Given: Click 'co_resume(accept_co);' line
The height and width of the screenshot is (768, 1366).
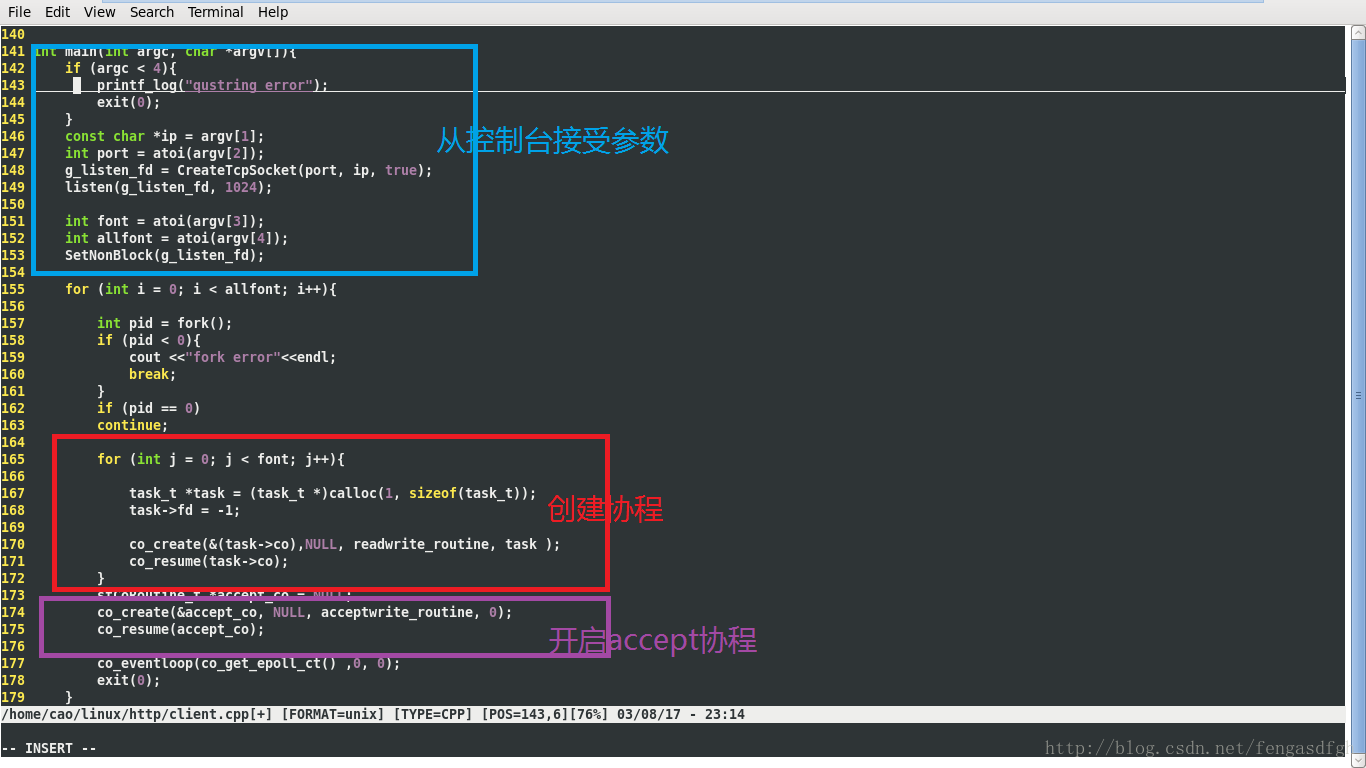Looking at the screenshot, I should click(x=181, y=629).
